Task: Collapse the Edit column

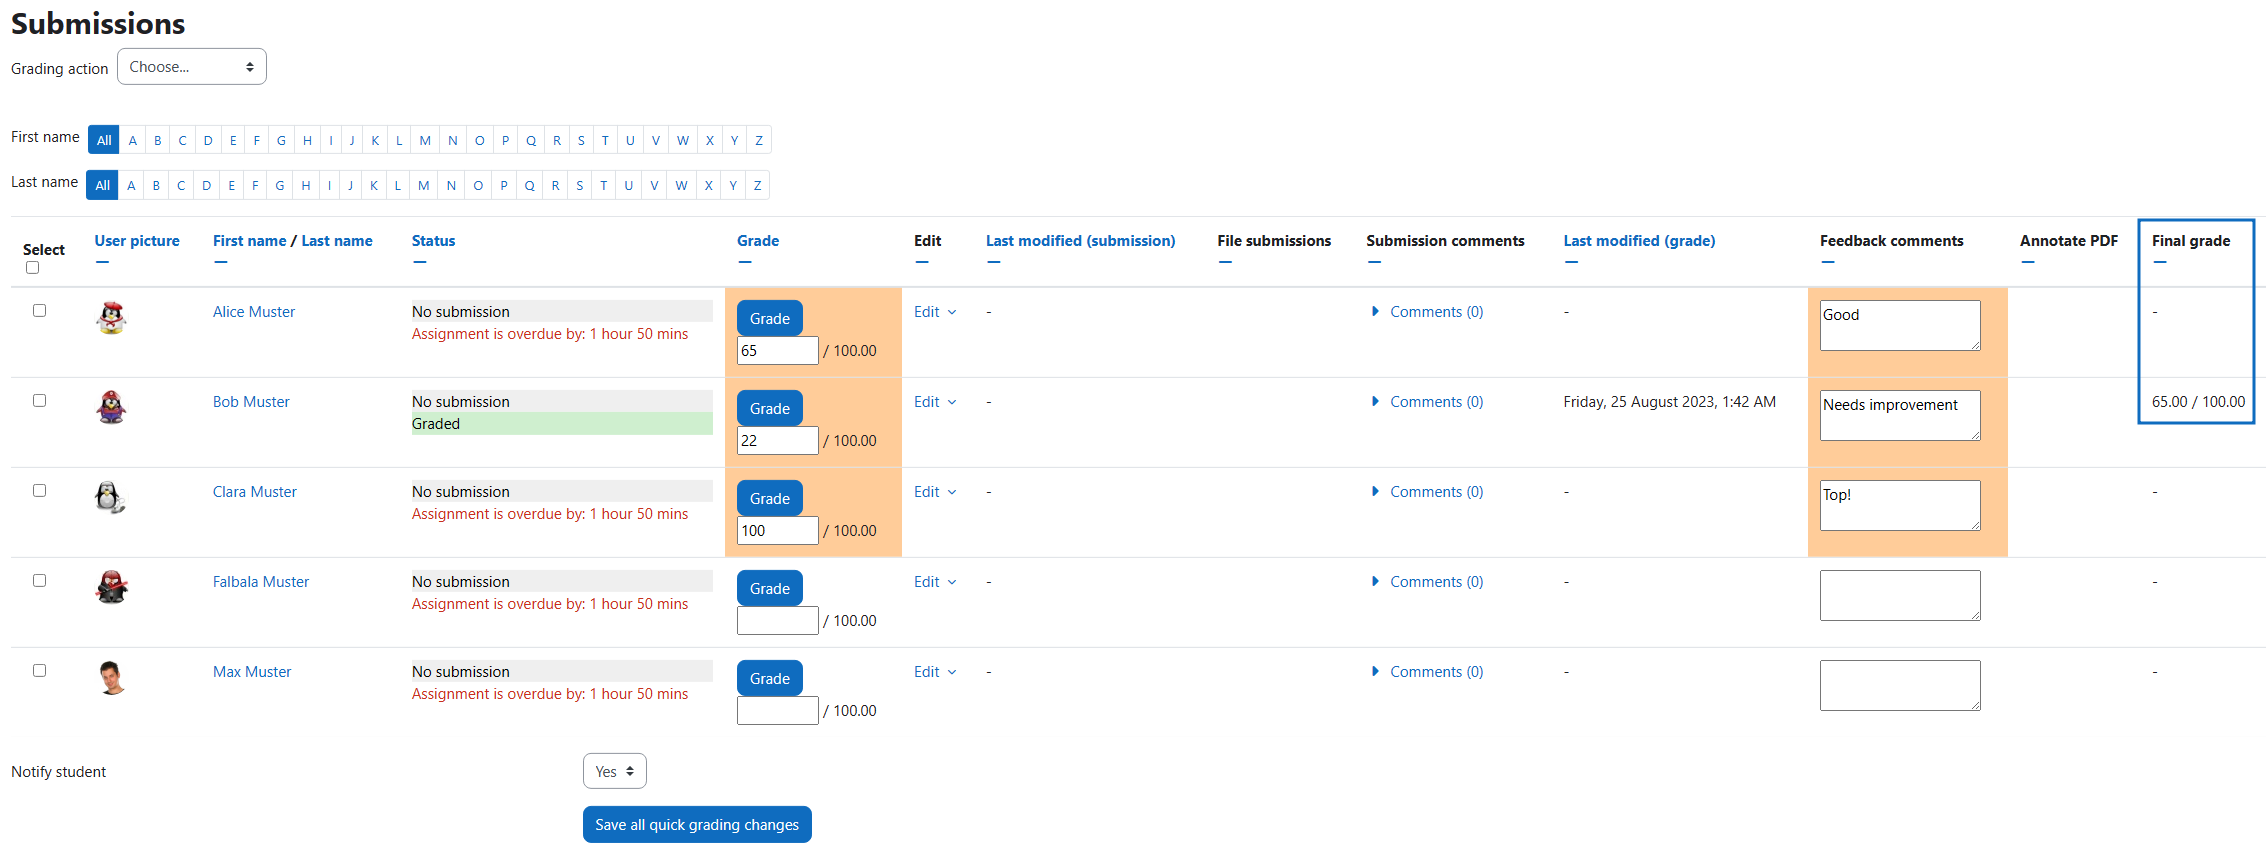Action: (921, 262)
